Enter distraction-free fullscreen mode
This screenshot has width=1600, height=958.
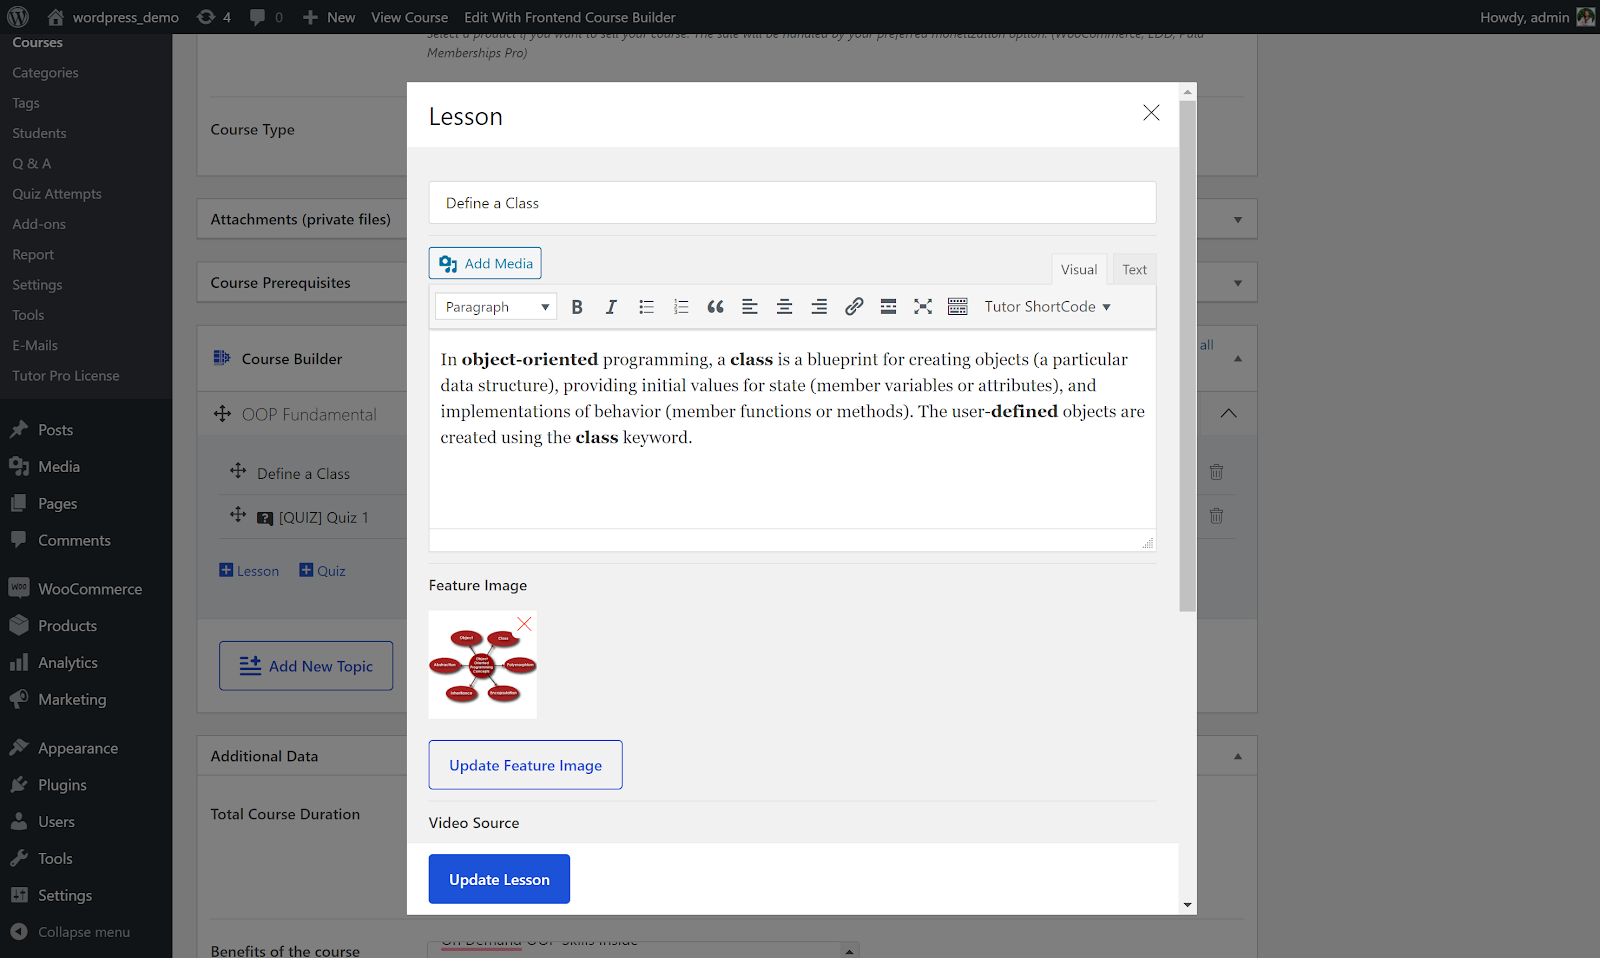[923, 307]
